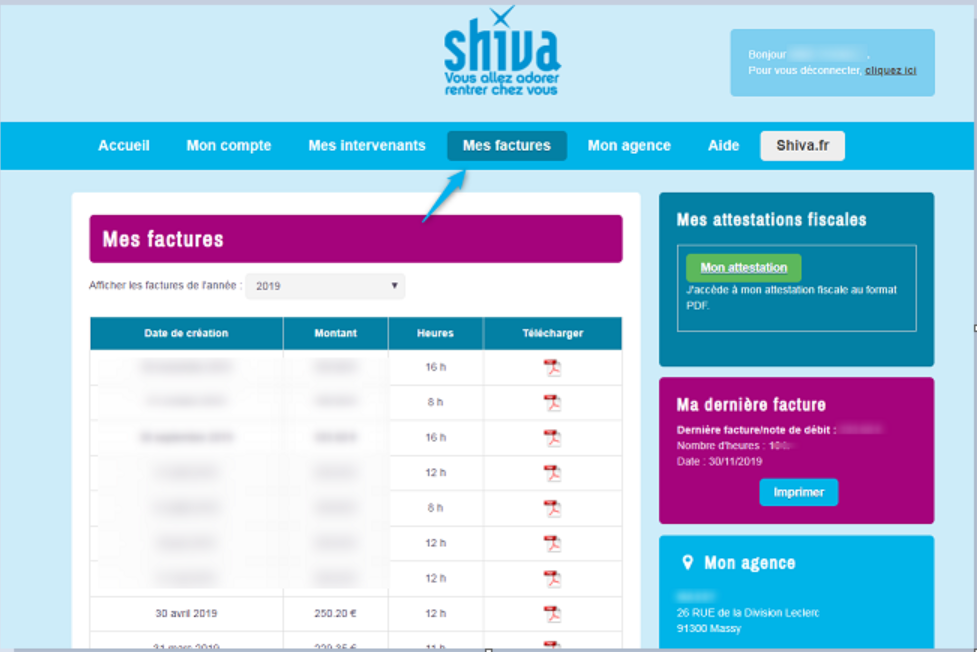Viewport: 977px width, 652px height.
Task: Select the Mes factures menu tab
Action: click(507, 146)
